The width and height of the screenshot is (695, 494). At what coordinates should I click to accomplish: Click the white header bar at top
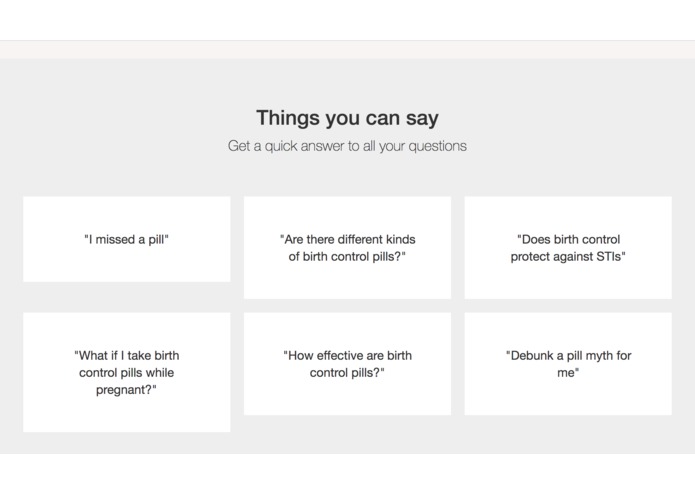coord(348,20)
